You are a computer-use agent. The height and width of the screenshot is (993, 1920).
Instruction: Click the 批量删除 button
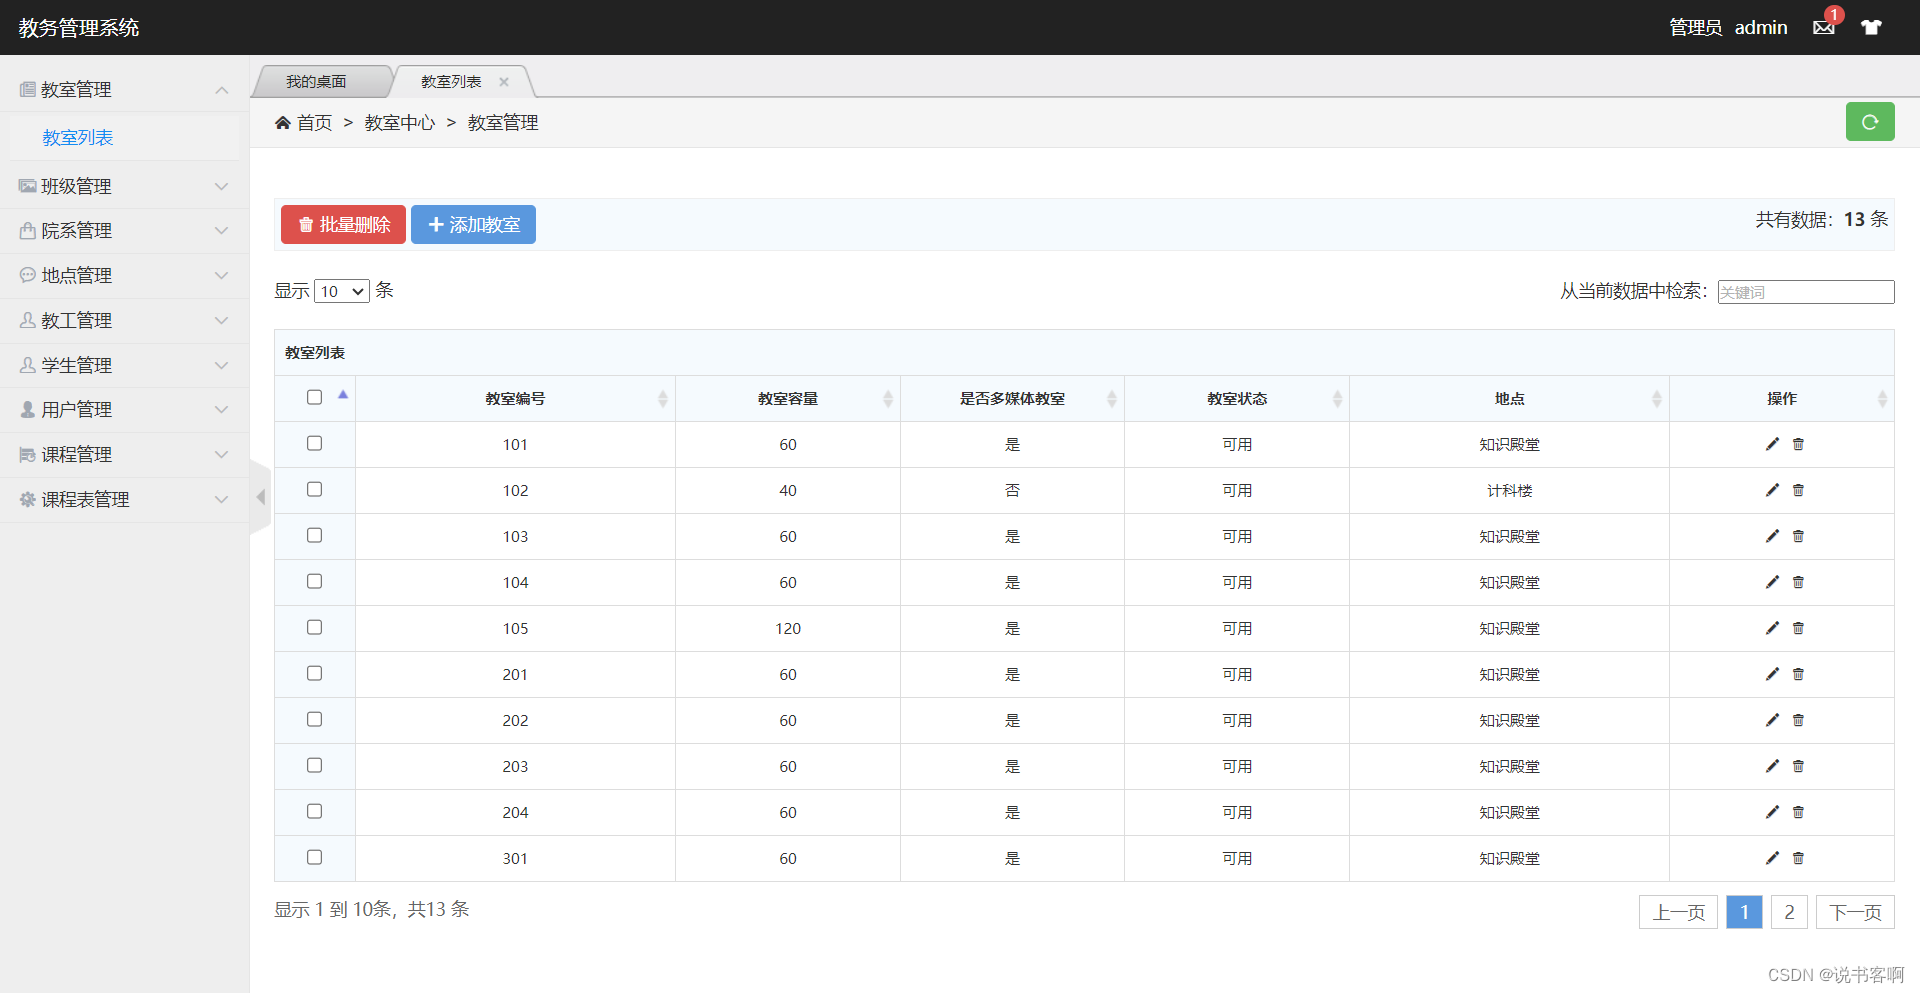coord(343,225)
